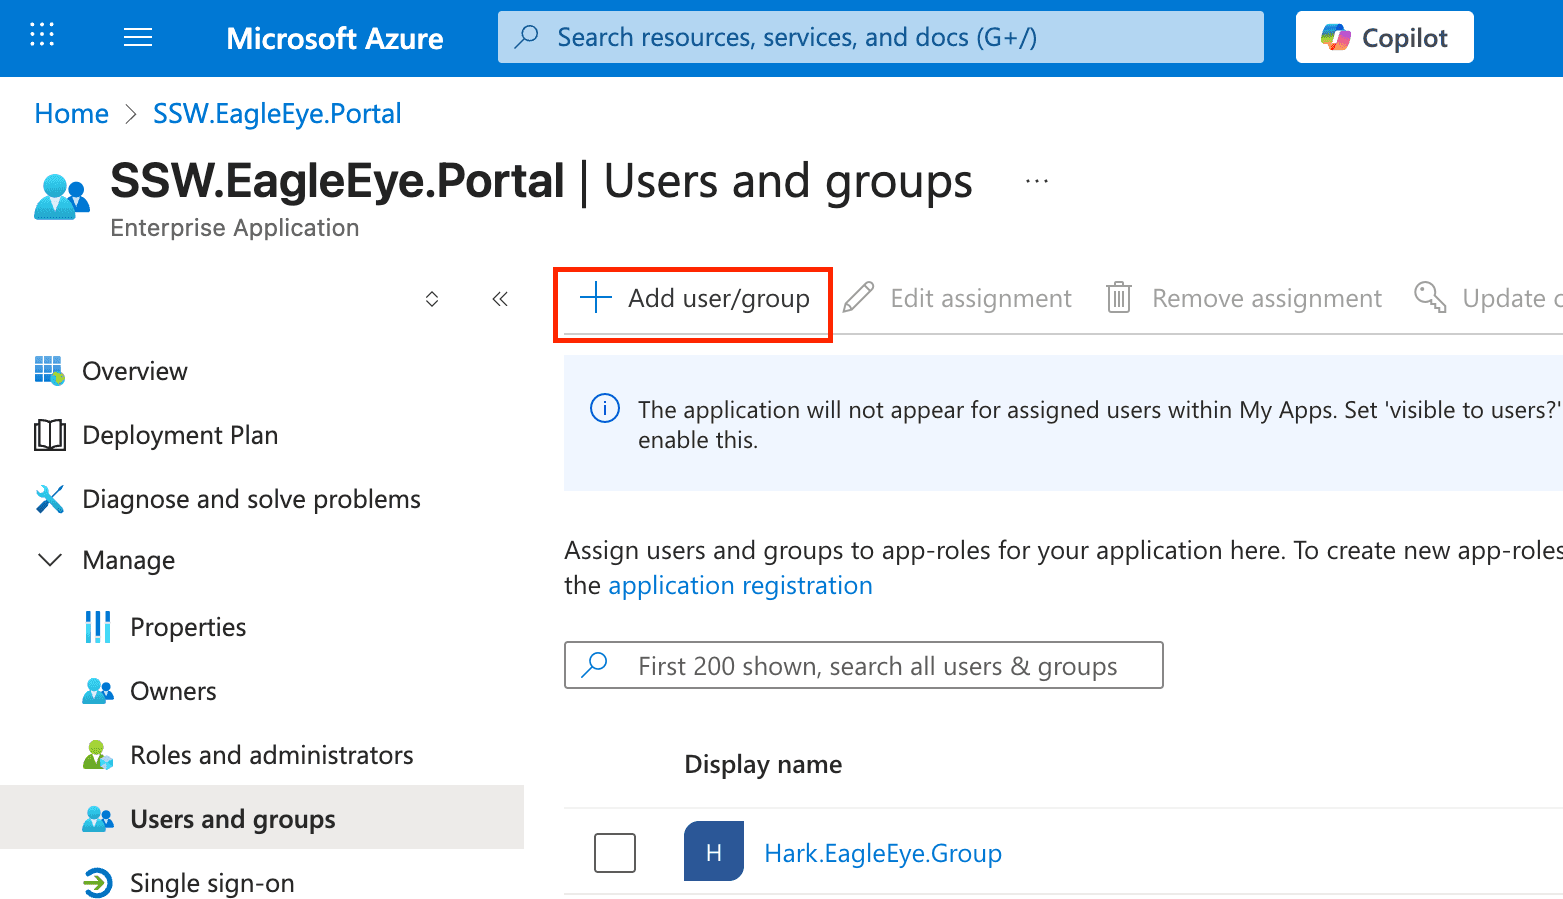
Task: Launch Copilot from the top bar
Action: point(1384,36)
